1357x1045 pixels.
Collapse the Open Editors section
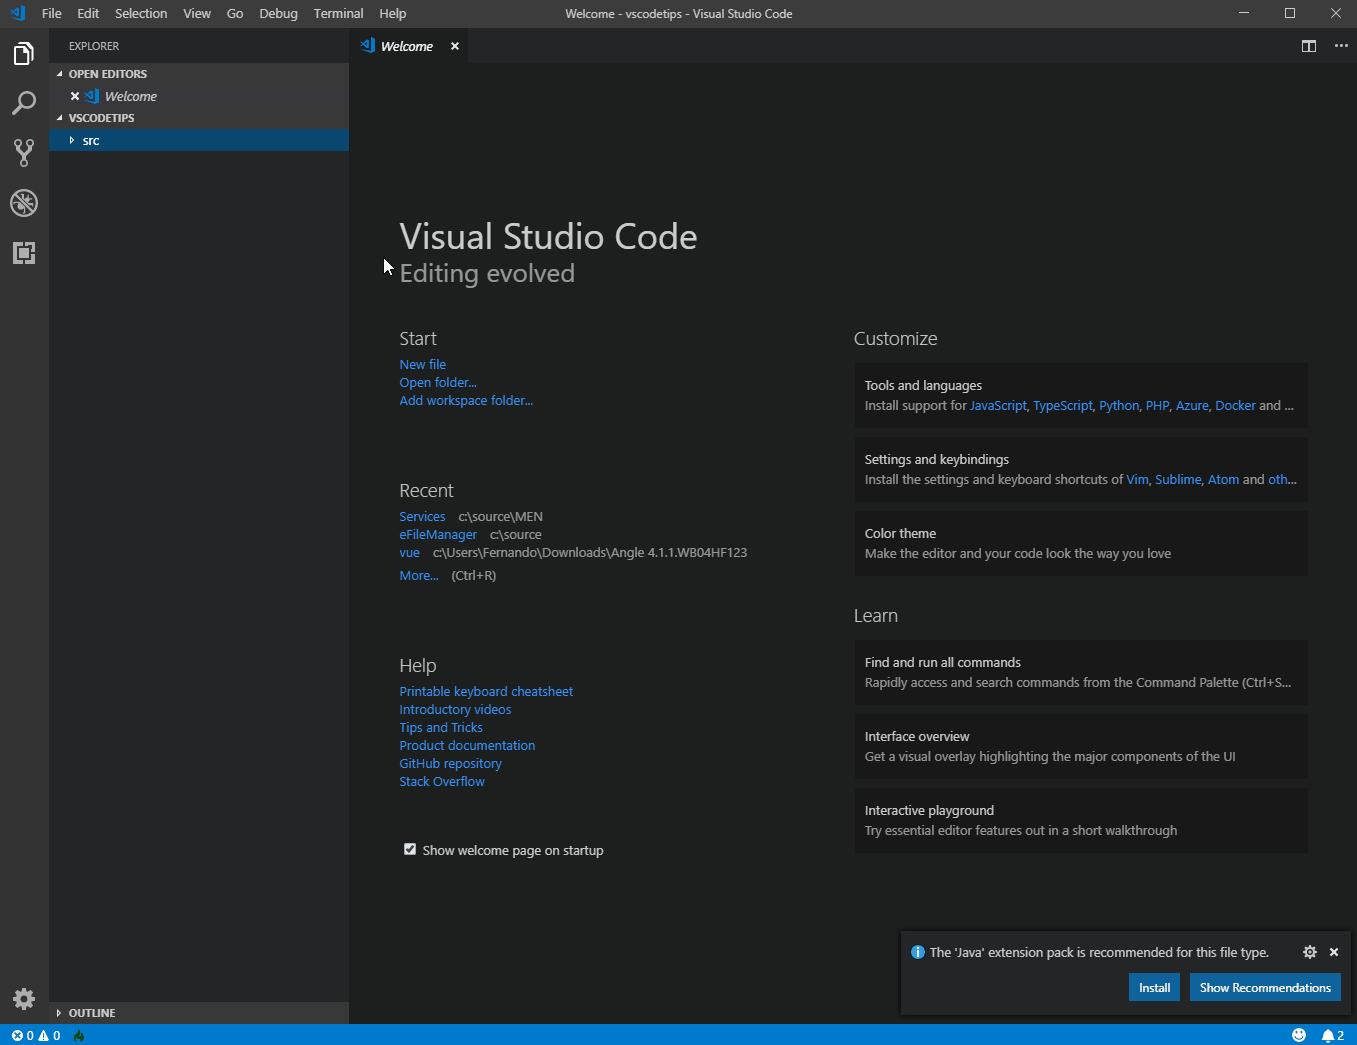(x=59, y=74)
